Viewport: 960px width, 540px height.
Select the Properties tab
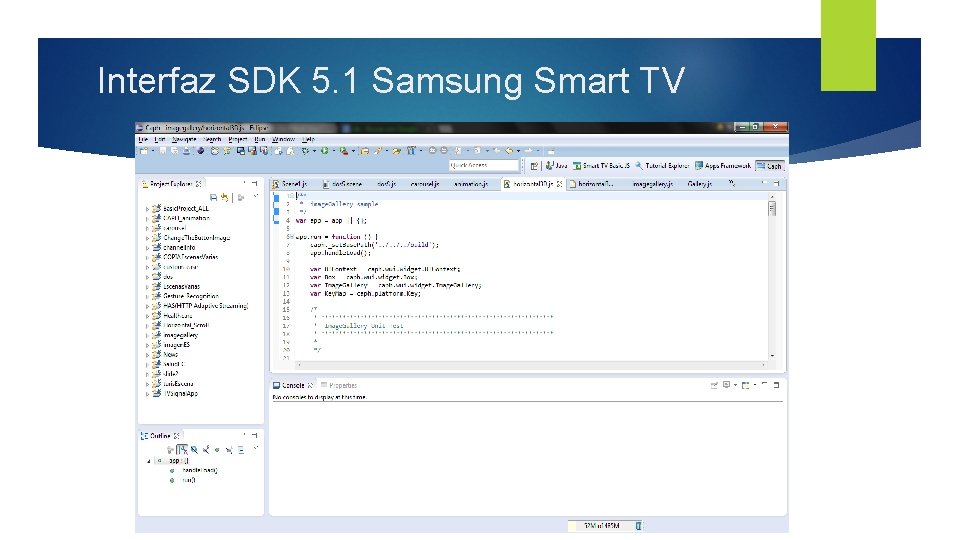pos(339,386)
